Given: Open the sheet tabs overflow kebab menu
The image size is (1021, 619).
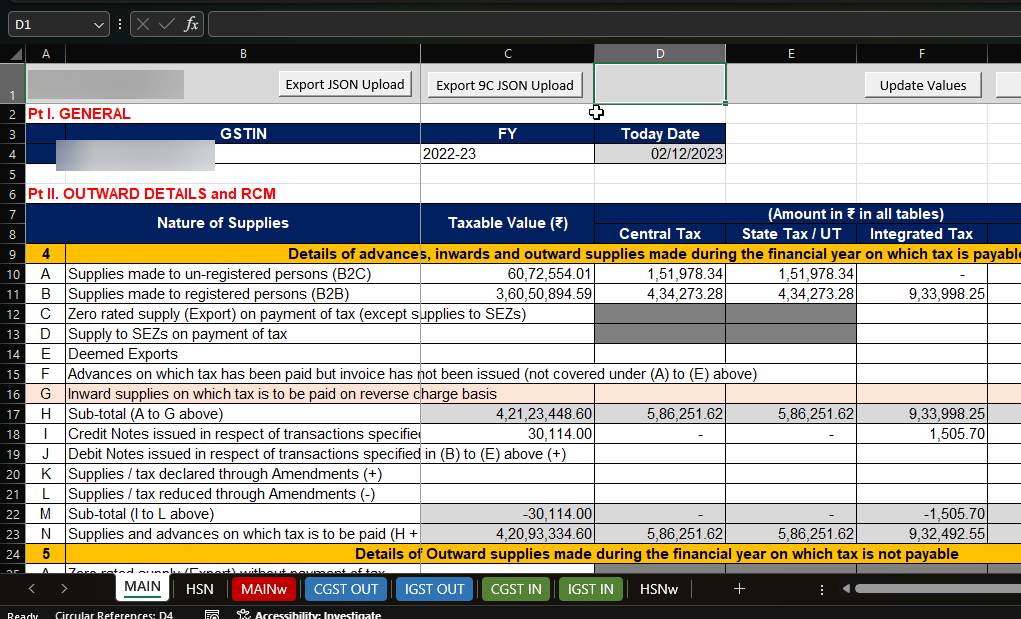Looking at the screenshot, I should pos(822,590).
